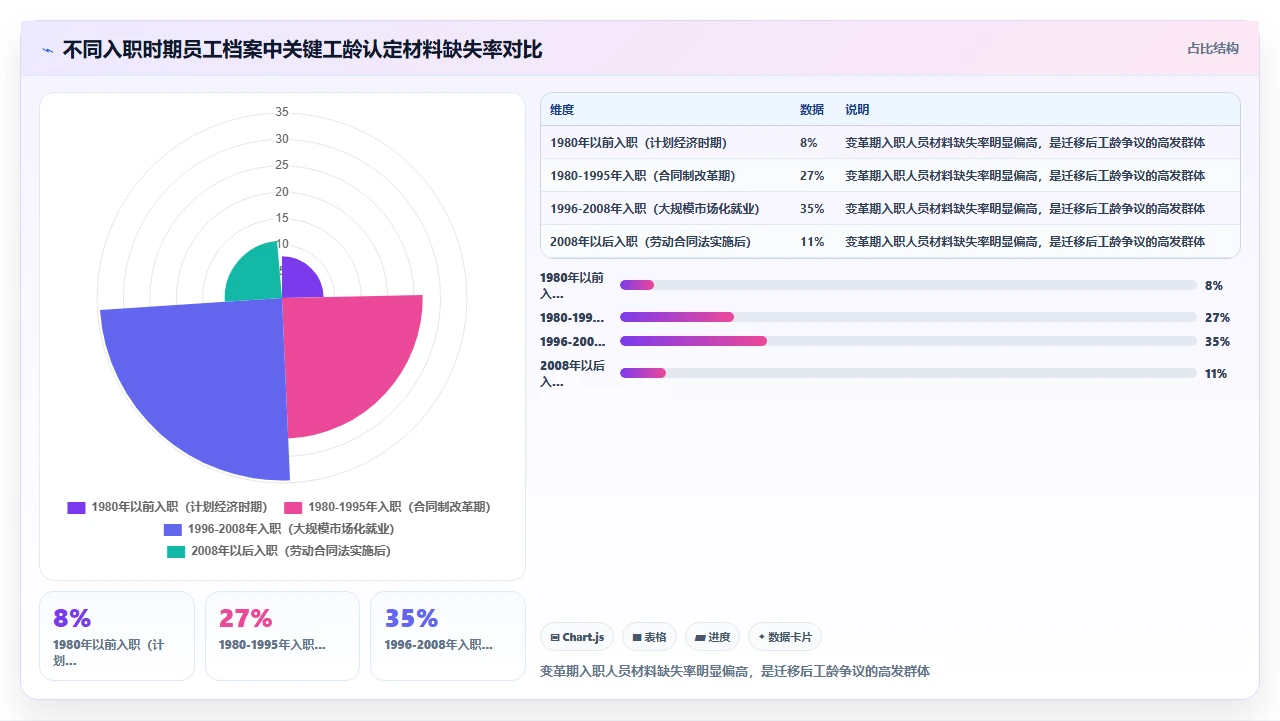
Task: Click the 维度 column header
Action: 562,109
